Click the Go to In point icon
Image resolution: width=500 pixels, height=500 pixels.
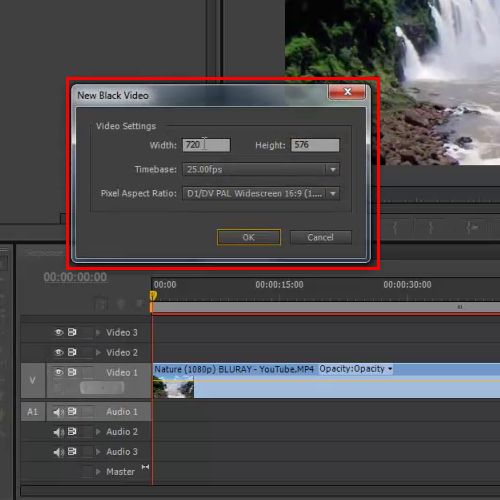[472, 228]
